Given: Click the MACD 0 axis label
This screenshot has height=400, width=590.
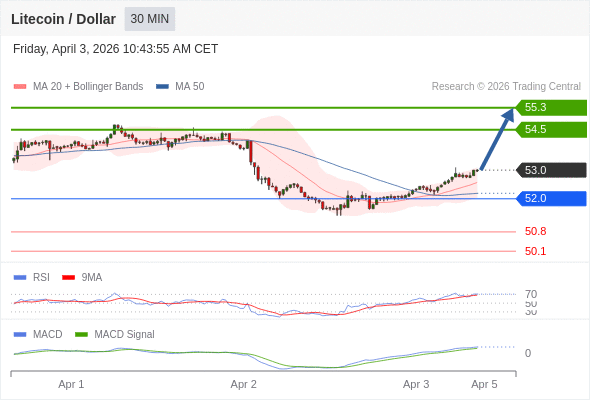Looking at the screenshot, I should (528, 353).
